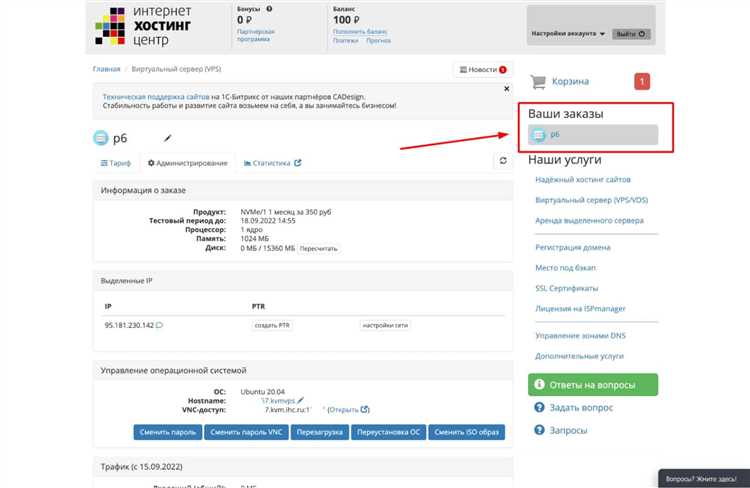The height and width of the screenshot is (488, 750).
Task: Open Виртуальный сервер (VPS/VDS) link
Action: (591, 200)
